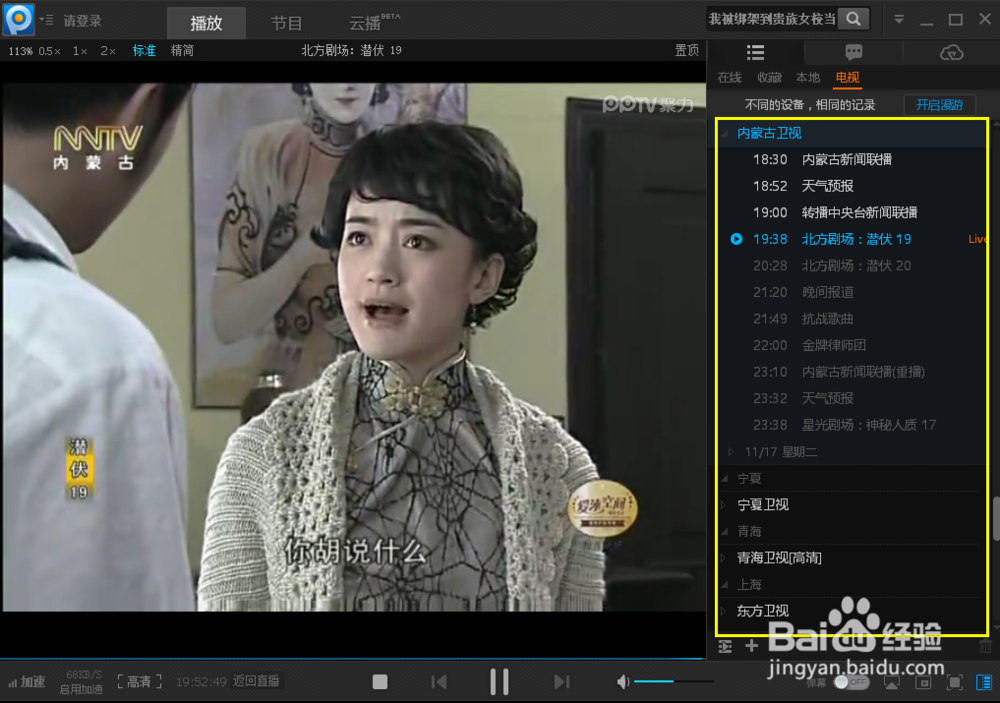Open the main menu beside the logo
This screenshot has height=703, width=1000.
pyautogui.click(x=47, y=20)
